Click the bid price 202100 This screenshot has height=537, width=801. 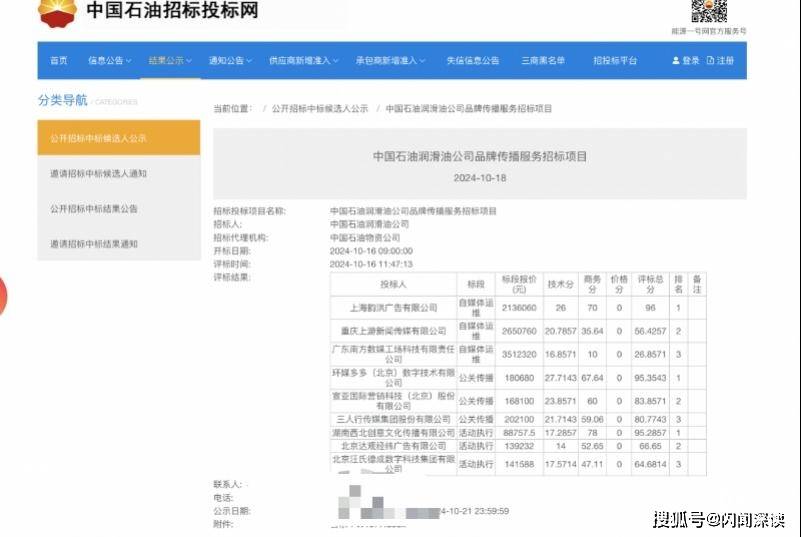[x=519, y=419]
